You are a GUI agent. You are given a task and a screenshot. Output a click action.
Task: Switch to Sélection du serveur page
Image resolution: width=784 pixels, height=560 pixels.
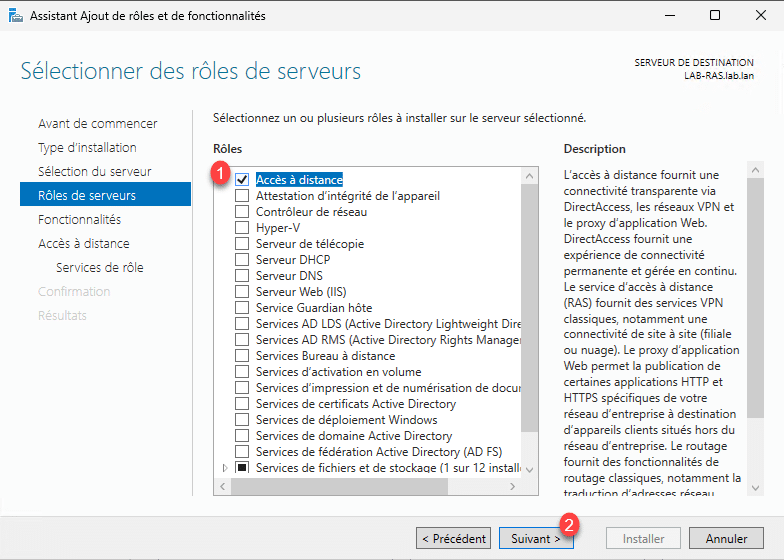[94, 172]
